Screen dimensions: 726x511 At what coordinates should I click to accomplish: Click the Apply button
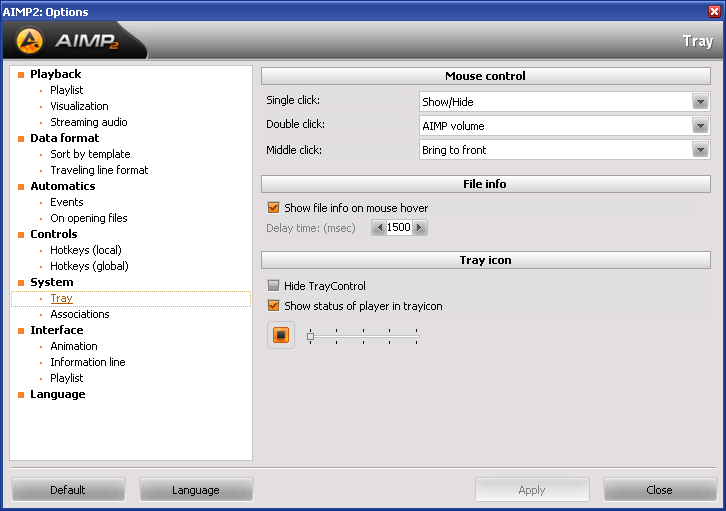[532, 490]
